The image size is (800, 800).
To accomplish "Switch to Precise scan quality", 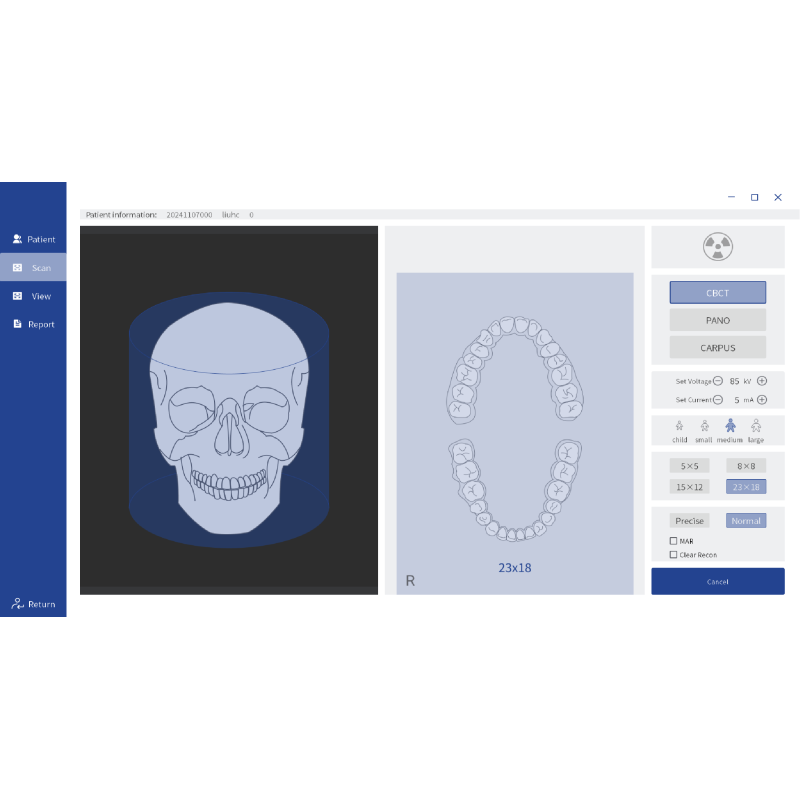I will pos(689,521).
